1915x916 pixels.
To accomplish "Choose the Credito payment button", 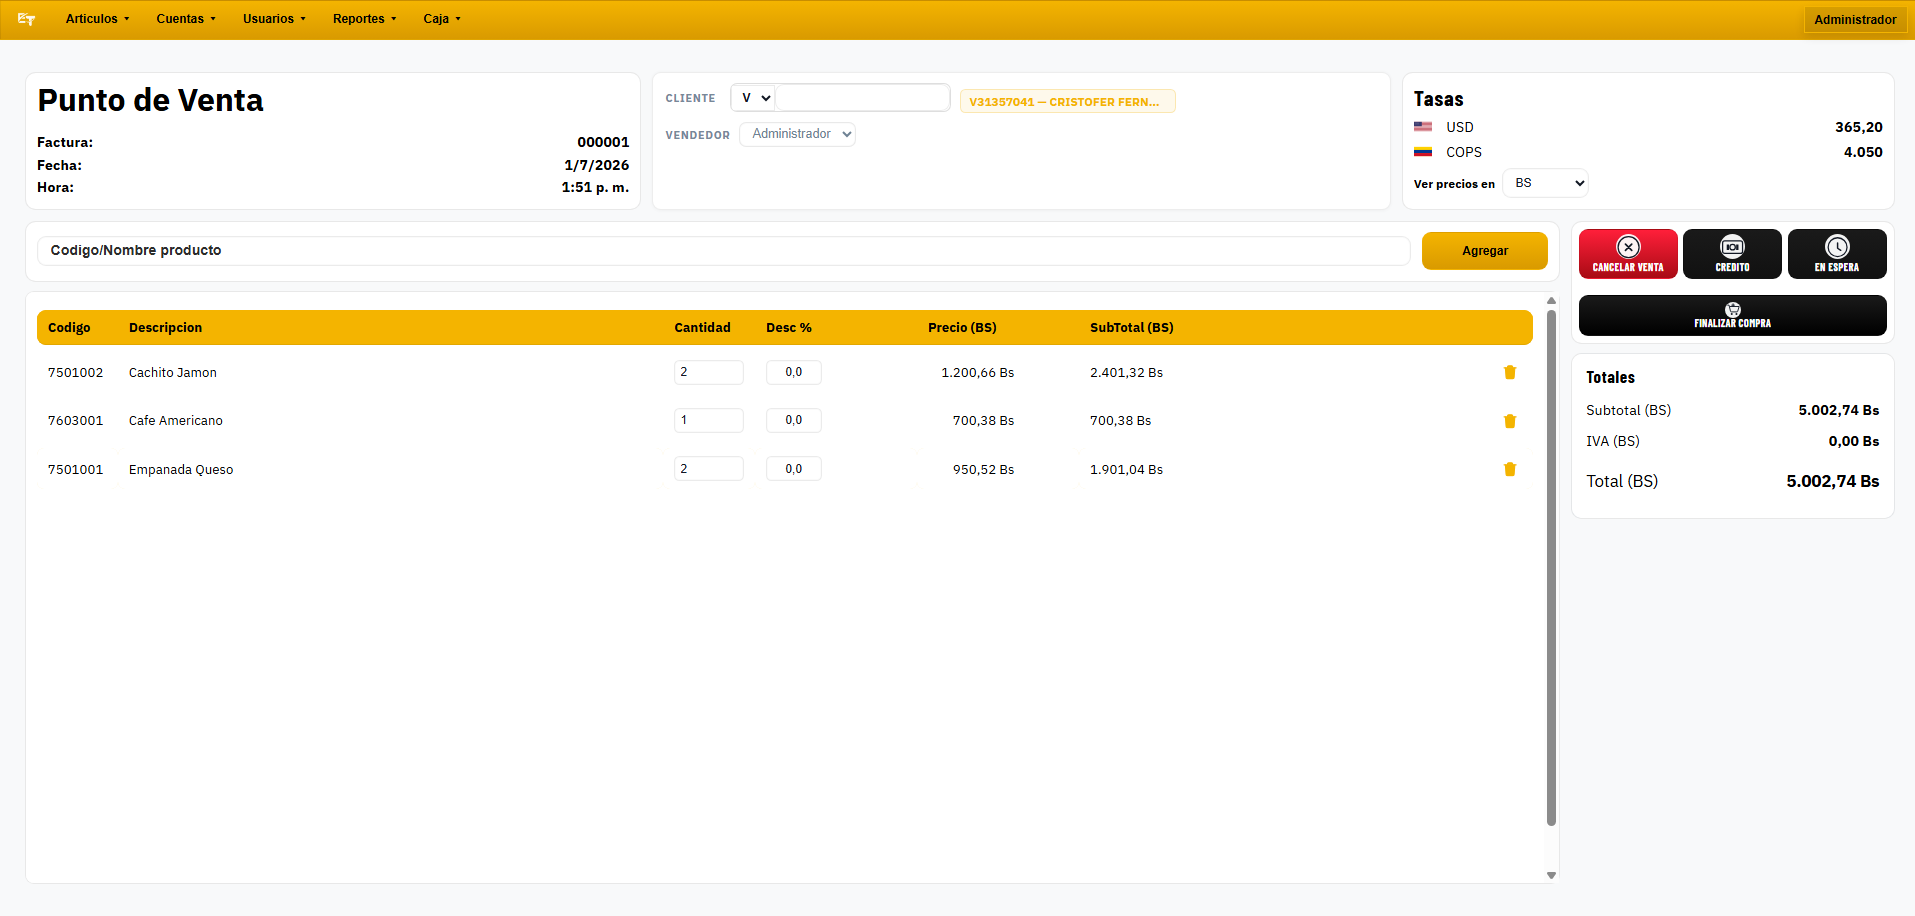I will 1732,254.
